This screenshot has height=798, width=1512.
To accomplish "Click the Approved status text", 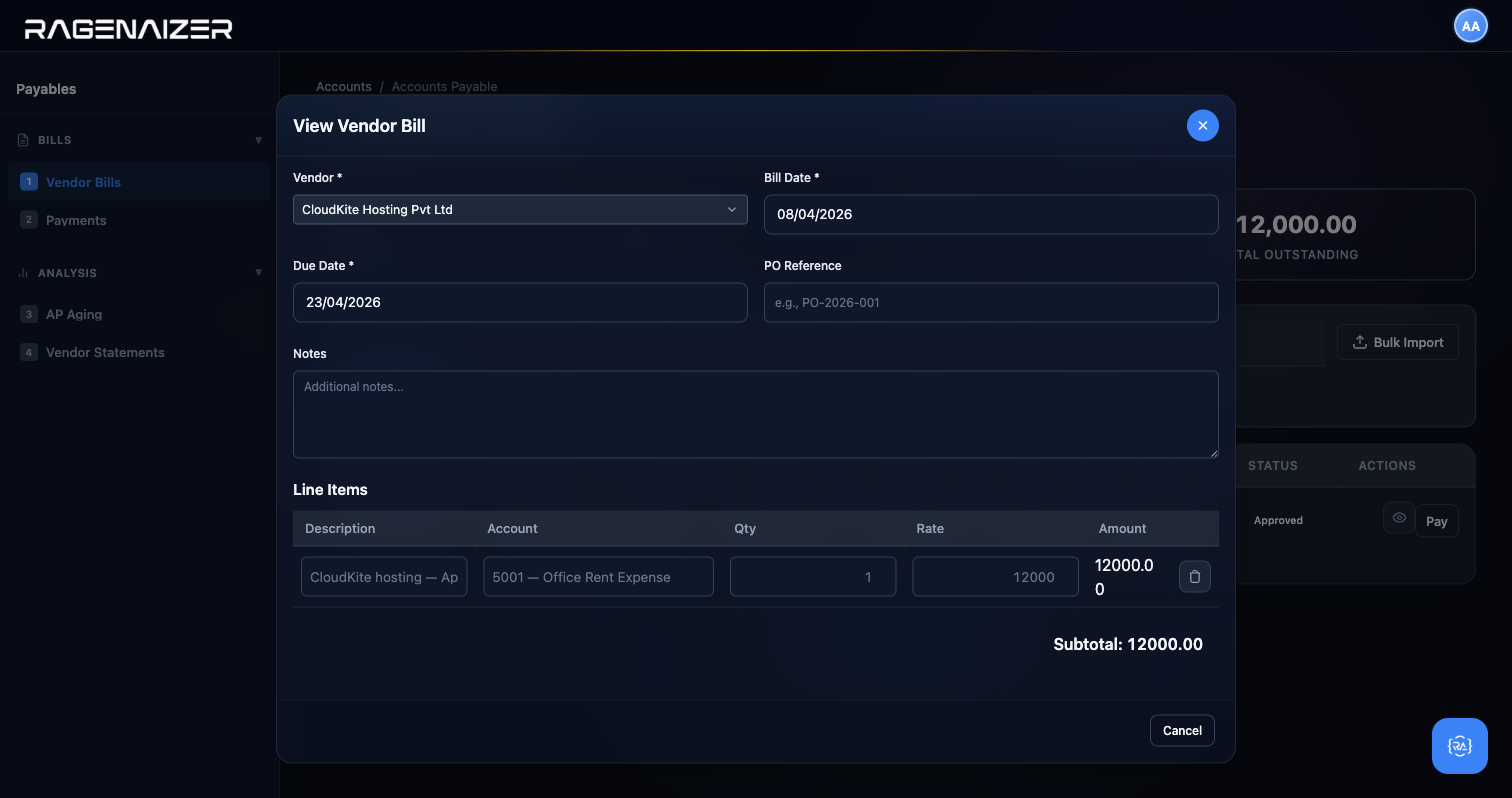I will click(x=1278, y=520).
